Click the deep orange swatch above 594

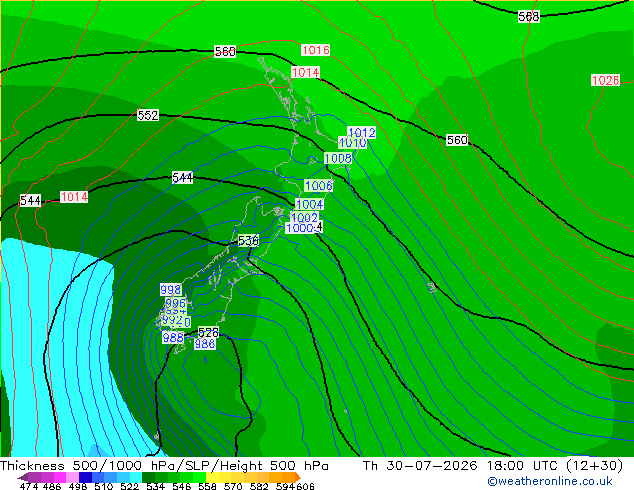click(289, 477)
